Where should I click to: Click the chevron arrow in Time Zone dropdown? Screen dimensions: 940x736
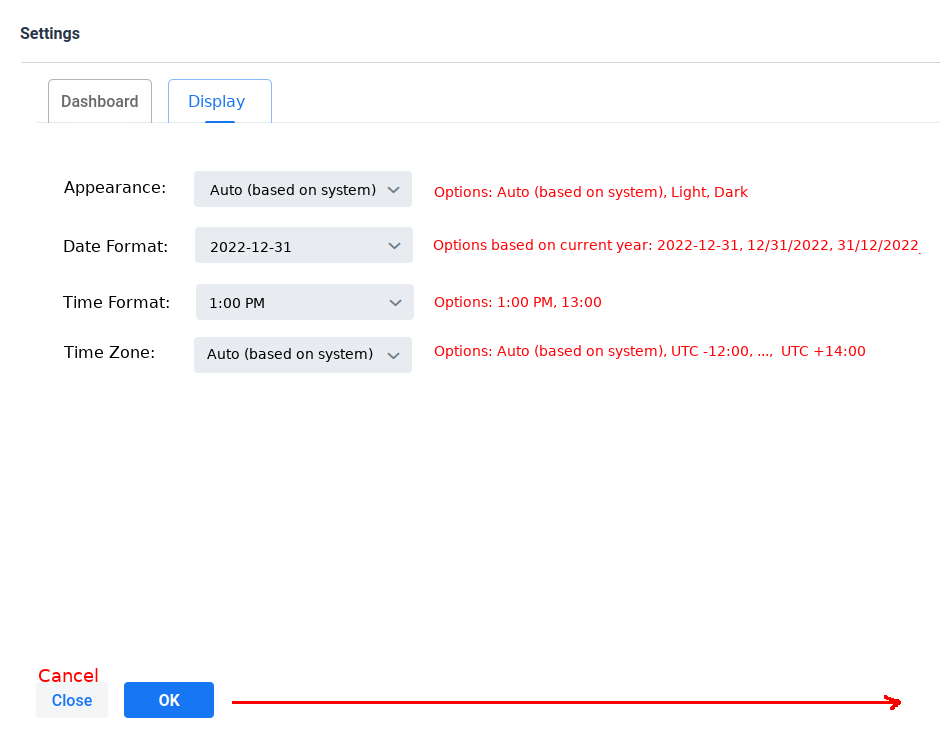point(393,354)
